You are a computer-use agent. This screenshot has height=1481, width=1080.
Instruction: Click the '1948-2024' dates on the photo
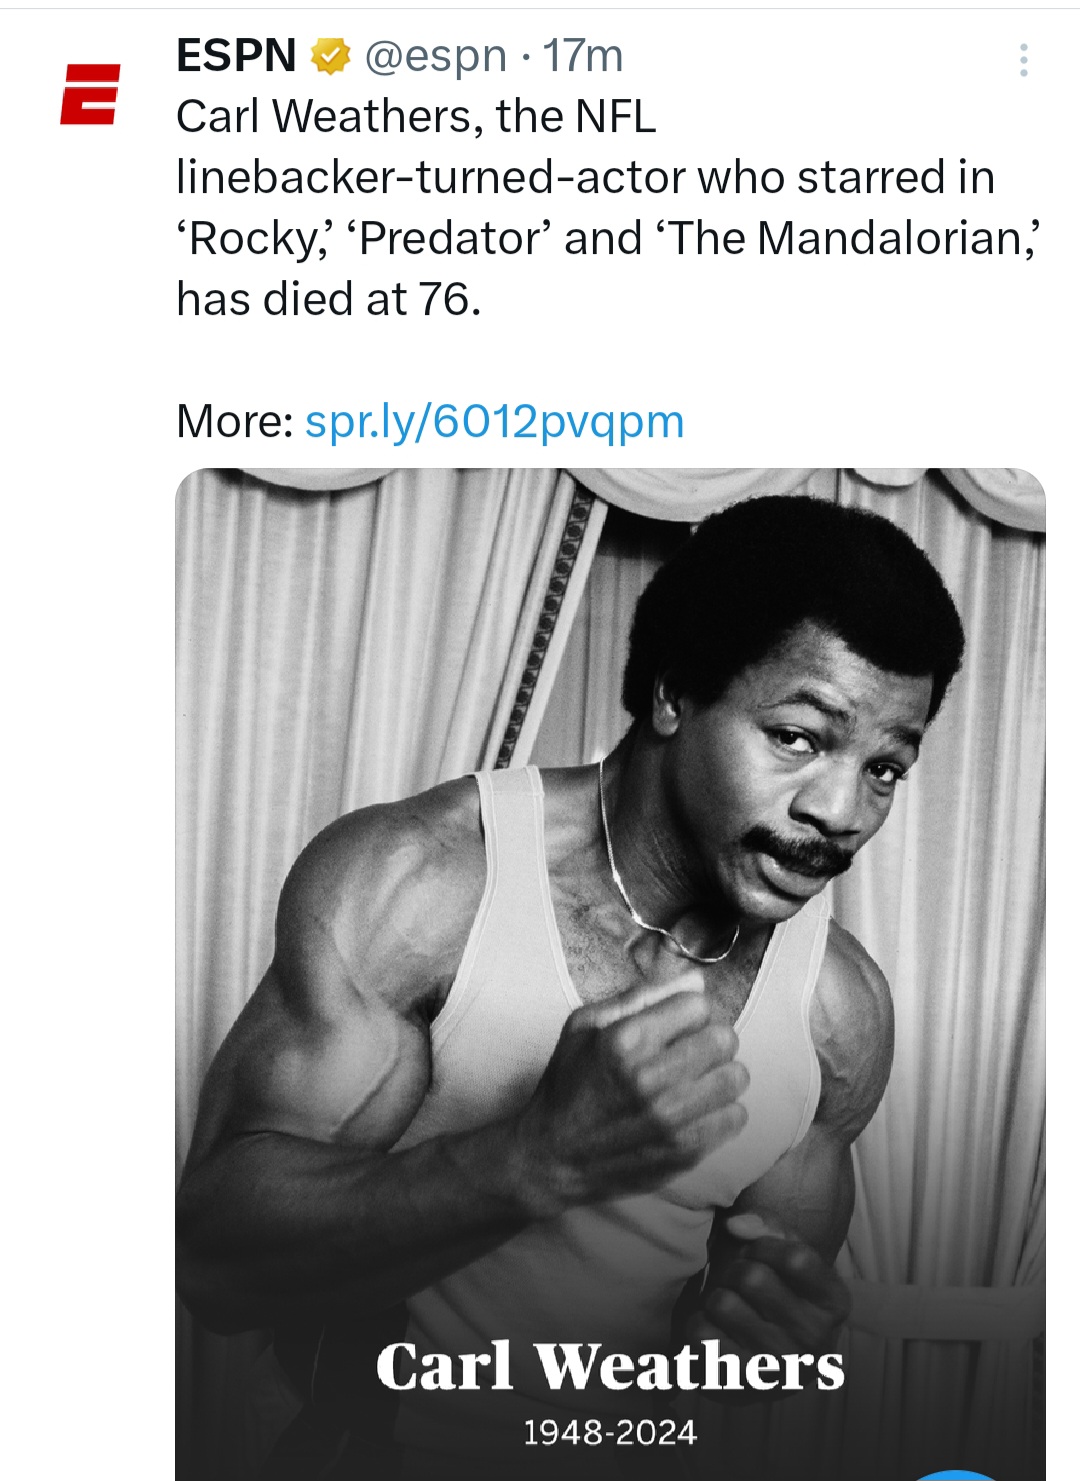610,1433
